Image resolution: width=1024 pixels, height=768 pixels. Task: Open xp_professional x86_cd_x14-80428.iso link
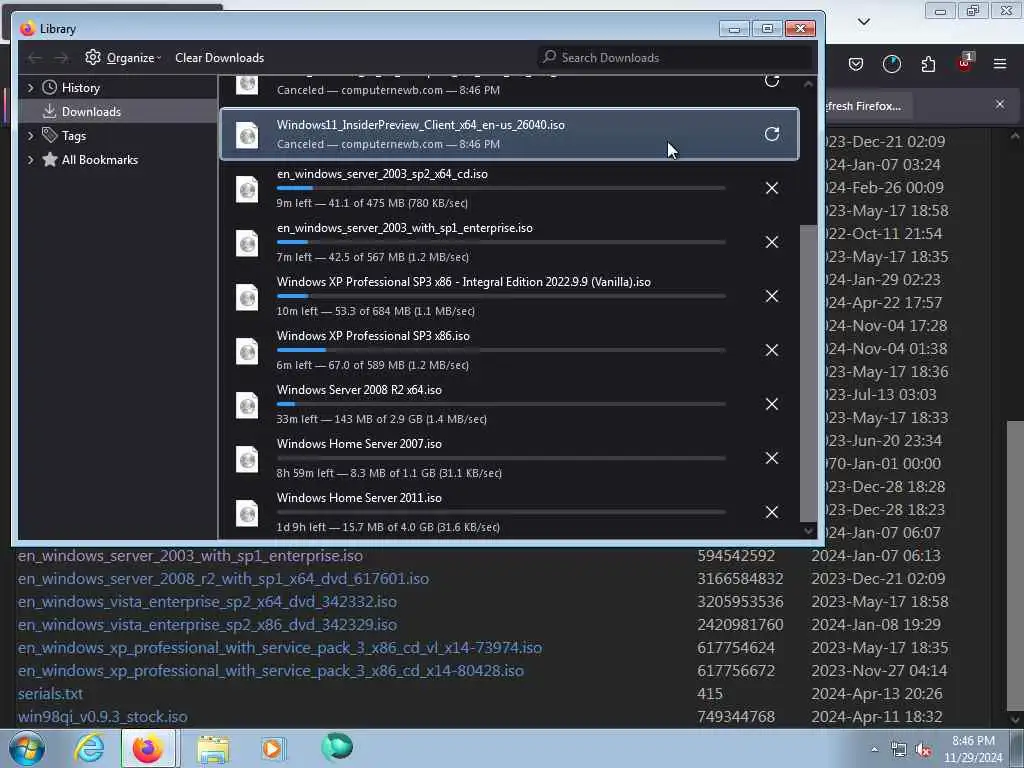tap(270, 671)
